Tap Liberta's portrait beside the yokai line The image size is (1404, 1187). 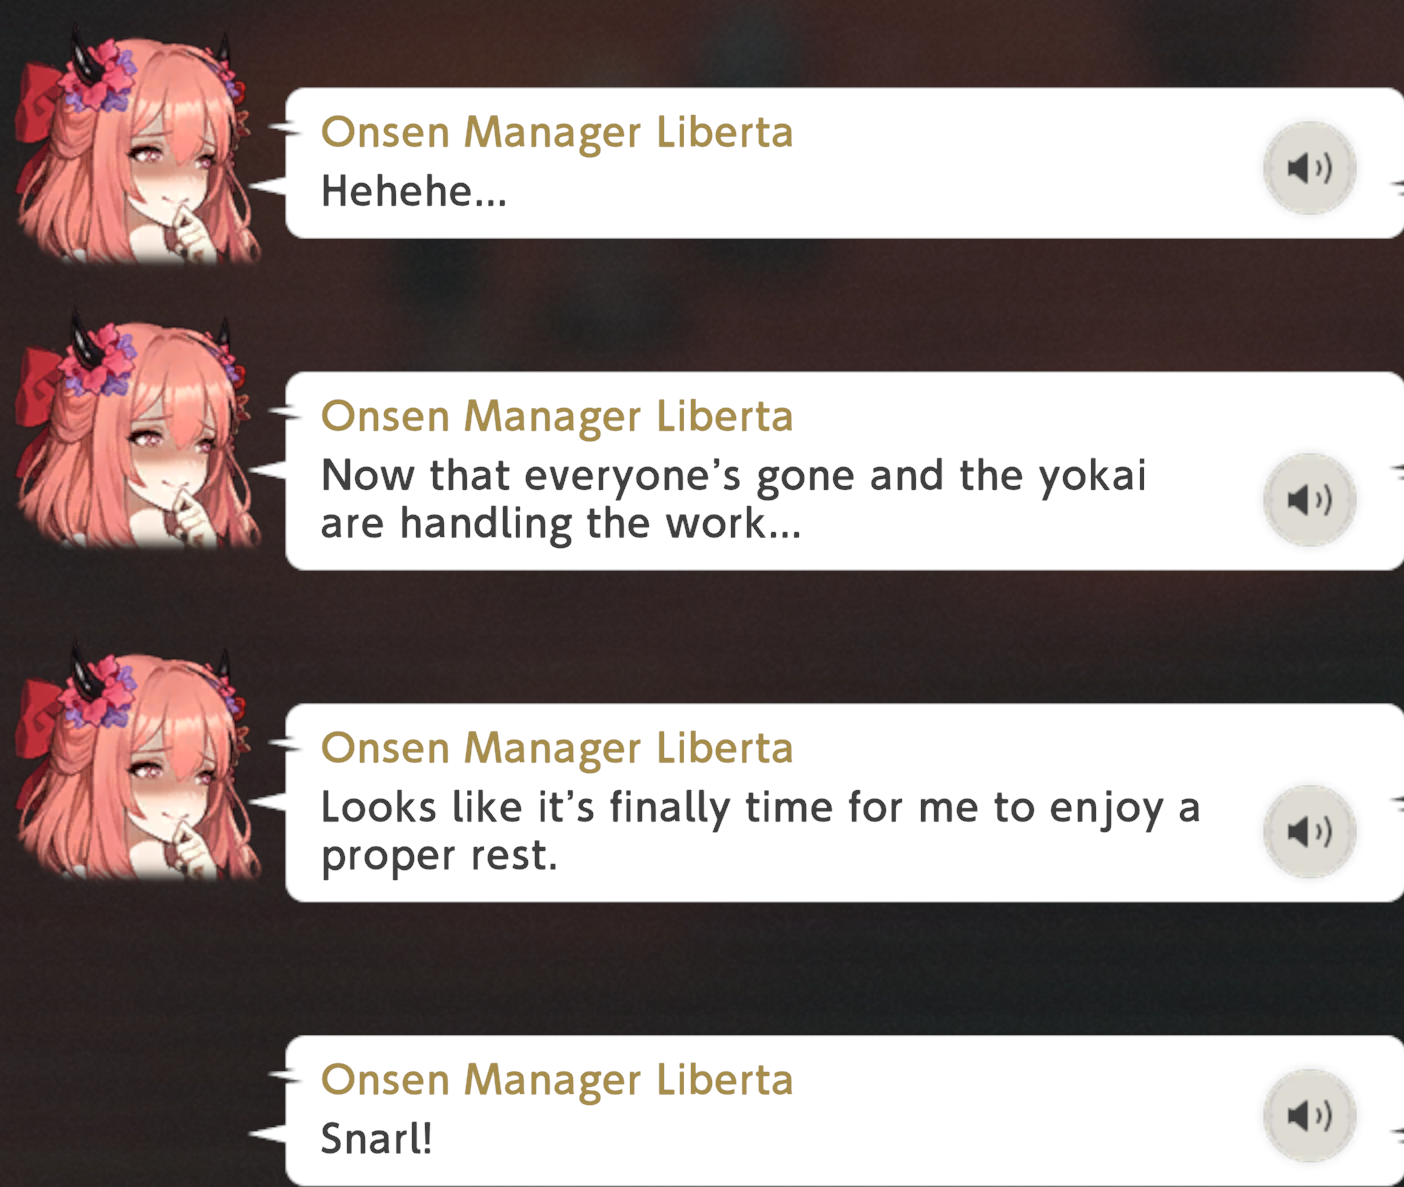(x=138, y=434)
